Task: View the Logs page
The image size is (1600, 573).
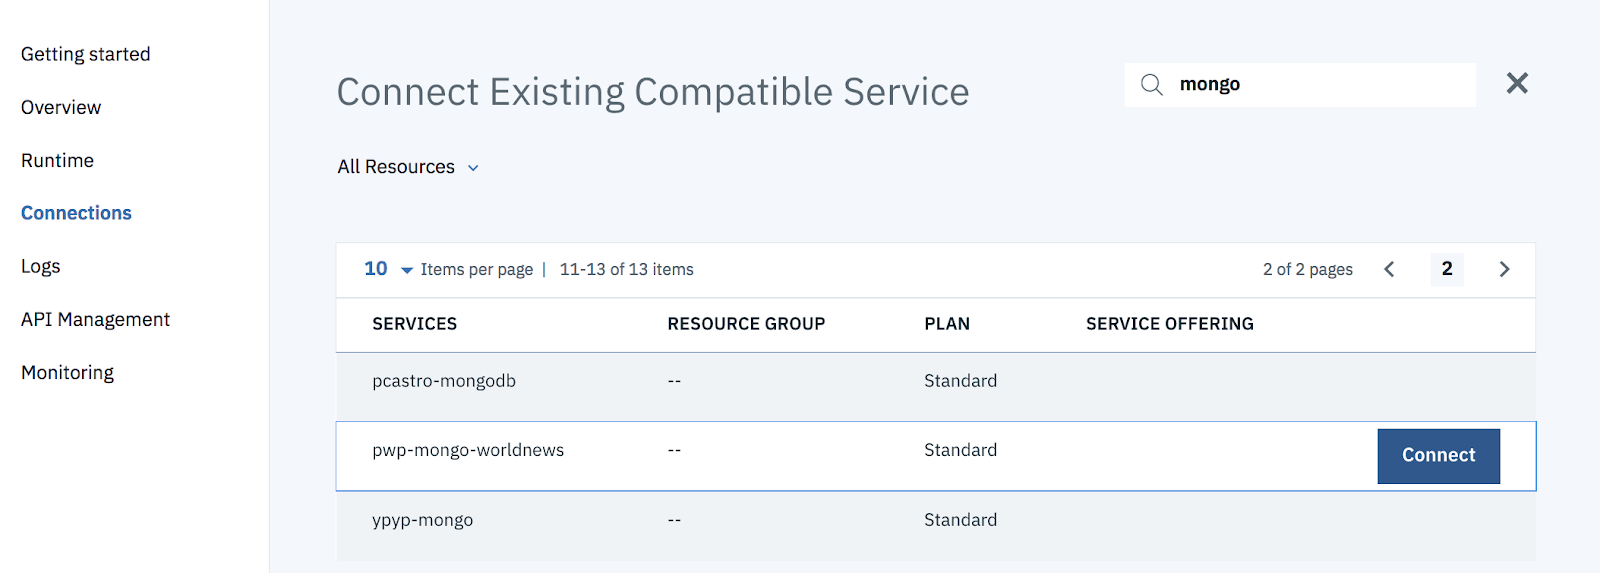Action: tap(41, 266)
